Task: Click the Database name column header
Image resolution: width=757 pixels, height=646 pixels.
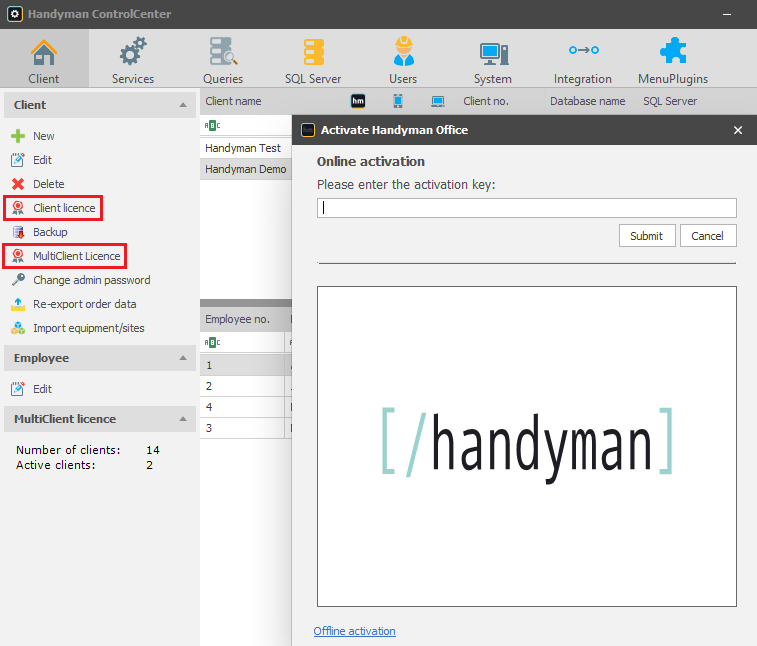Action: pyautogui.click(x=588, y=101)
